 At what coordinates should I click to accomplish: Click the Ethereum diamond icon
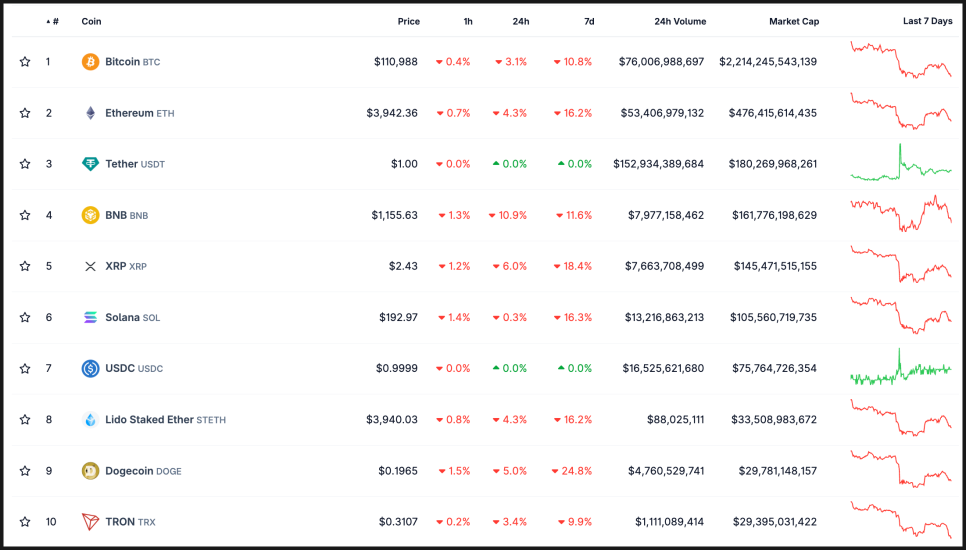click(x=90, y=113)
